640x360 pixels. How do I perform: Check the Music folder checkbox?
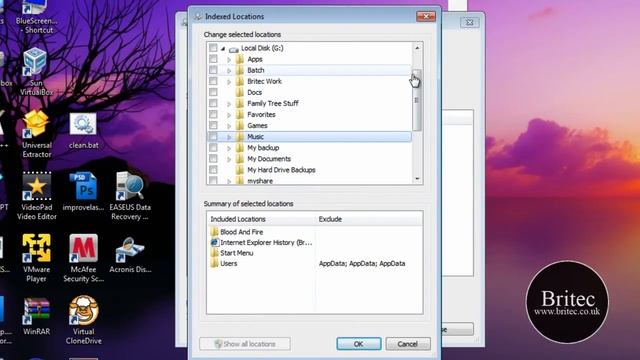pyautogui.click(x=213, y=136)
